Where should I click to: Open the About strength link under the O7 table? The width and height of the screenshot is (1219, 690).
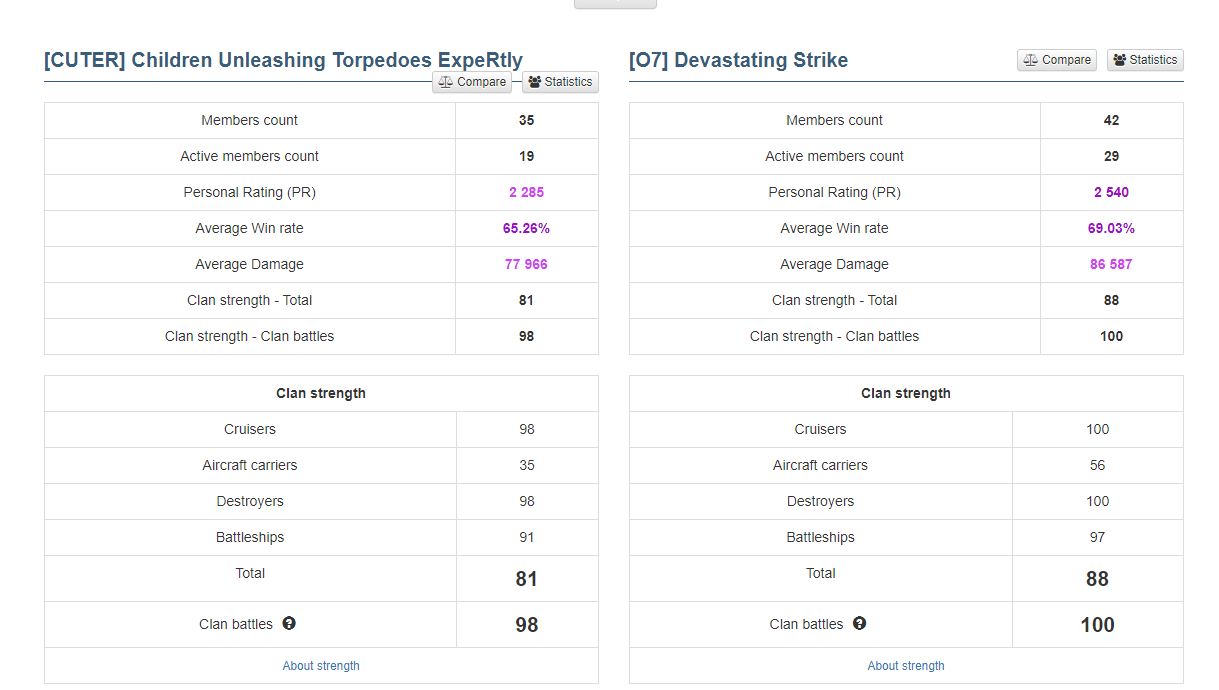coord(906,666)
